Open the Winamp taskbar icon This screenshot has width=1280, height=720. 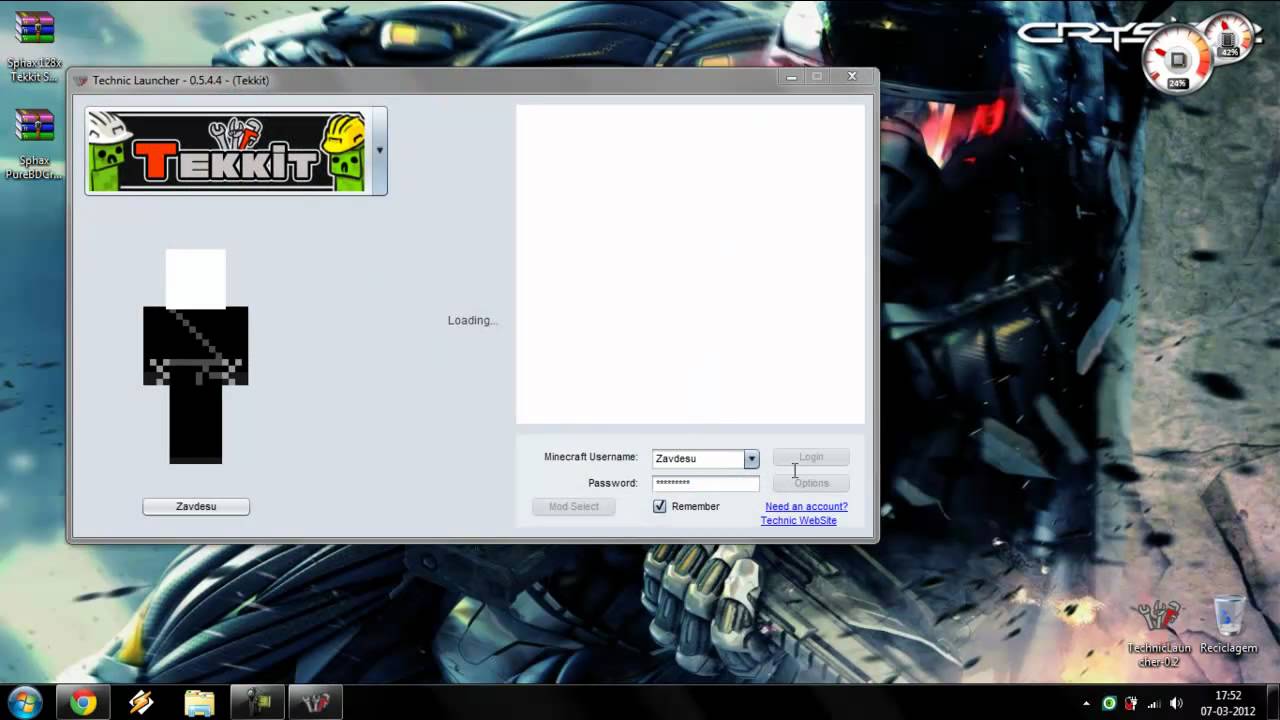click(x=141, y=703)
